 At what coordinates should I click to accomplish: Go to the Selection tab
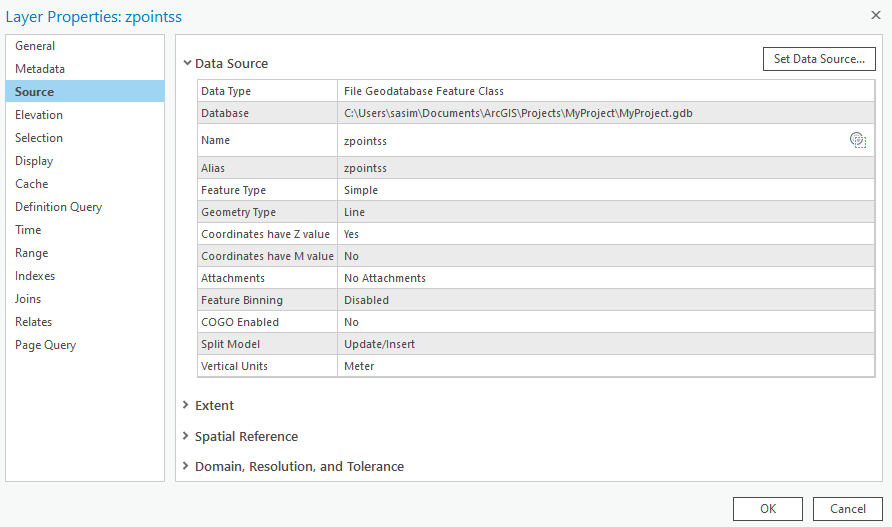coord(39,138)
